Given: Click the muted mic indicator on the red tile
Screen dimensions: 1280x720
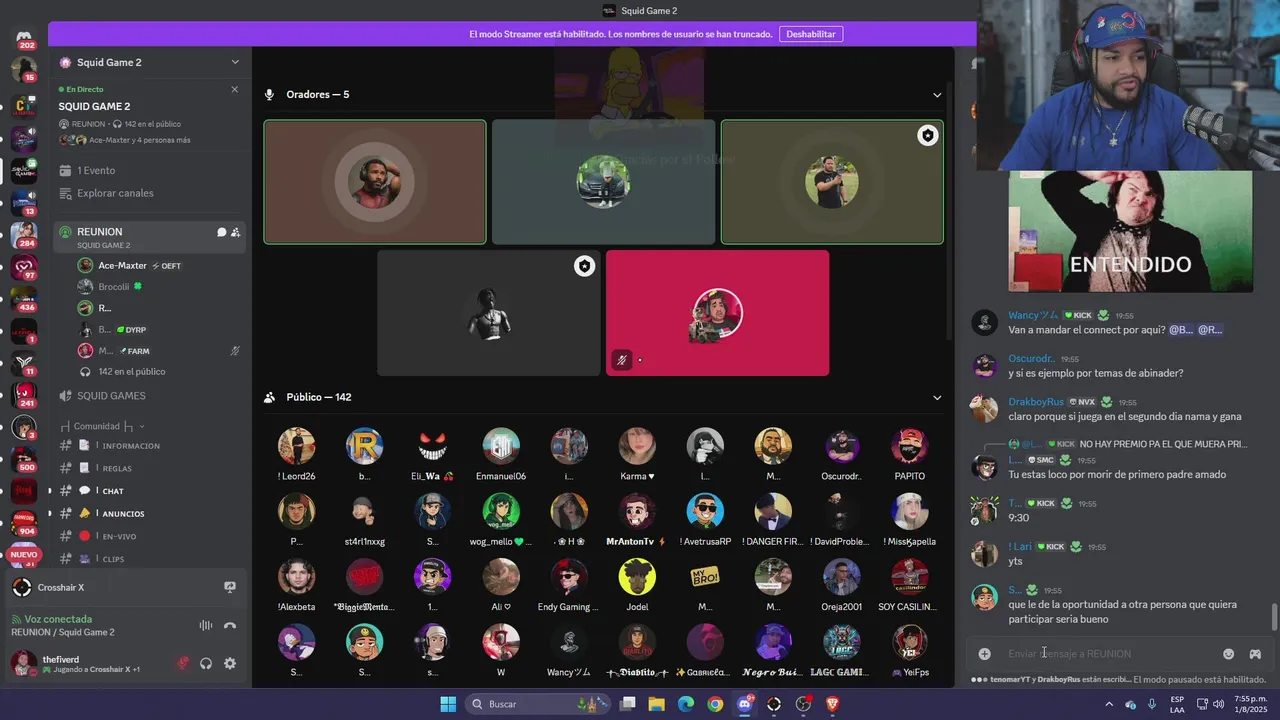Looking at the screenshot, I should (622, 360).
